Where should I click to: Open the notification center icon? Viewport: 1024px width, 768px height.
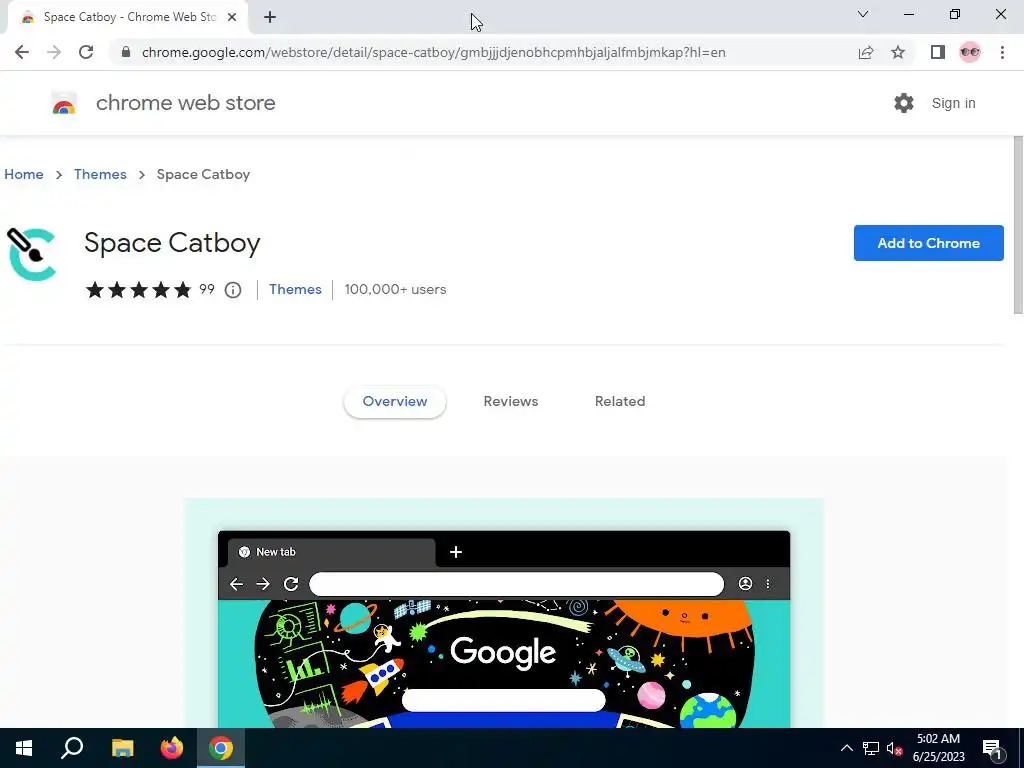[993, 749]
